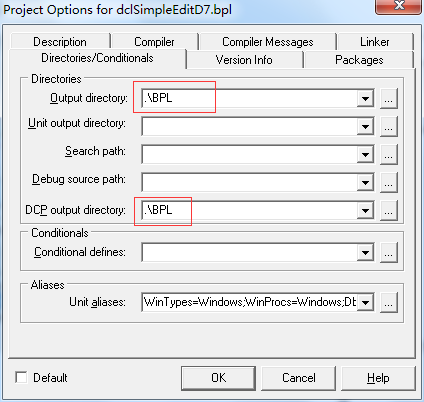The height and width of the screenshot is (402, 424).
Task: Open the Unit aliases dropdown list
Action: tap(365, 303)
